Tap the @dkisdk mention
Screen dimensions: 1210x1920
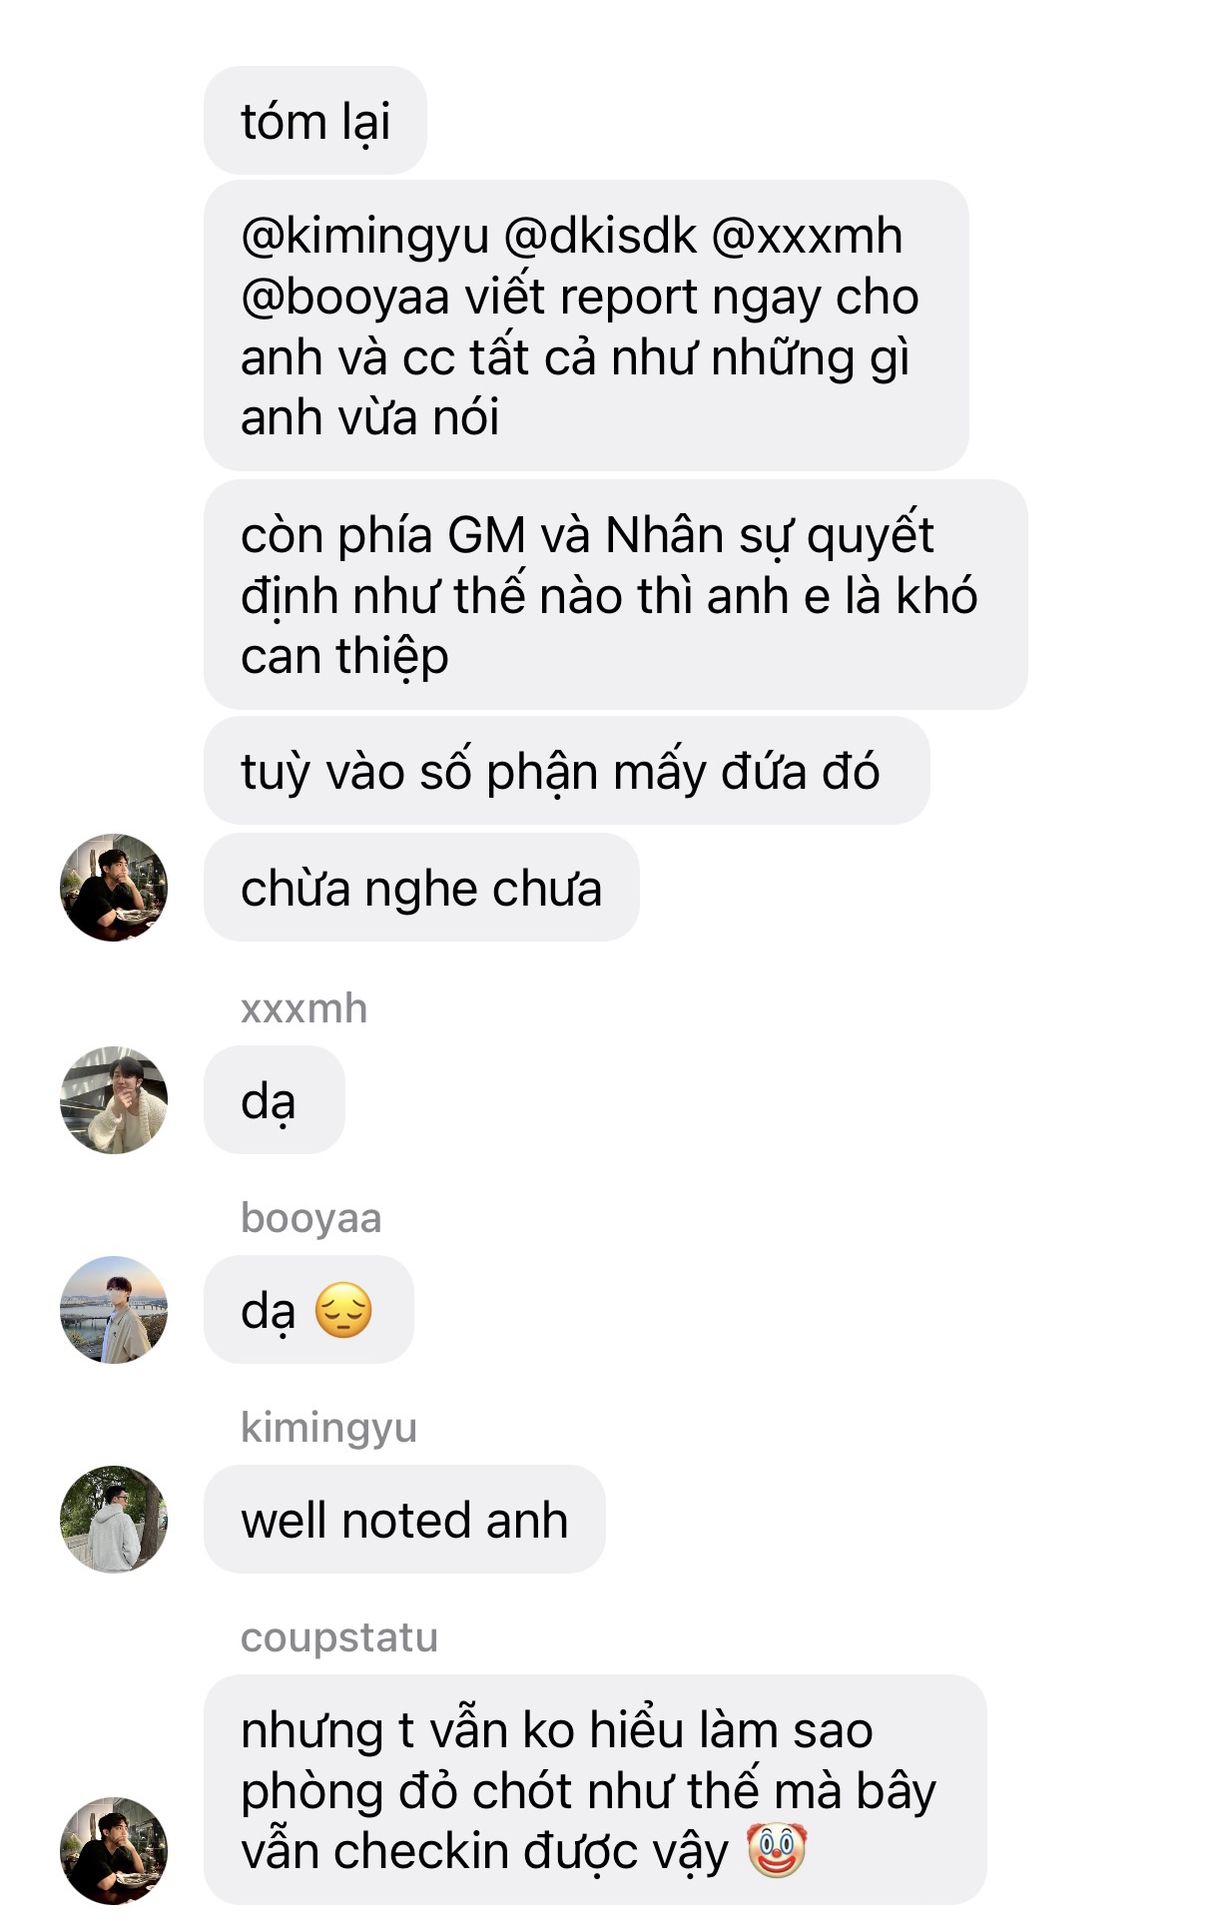(600, 237)
